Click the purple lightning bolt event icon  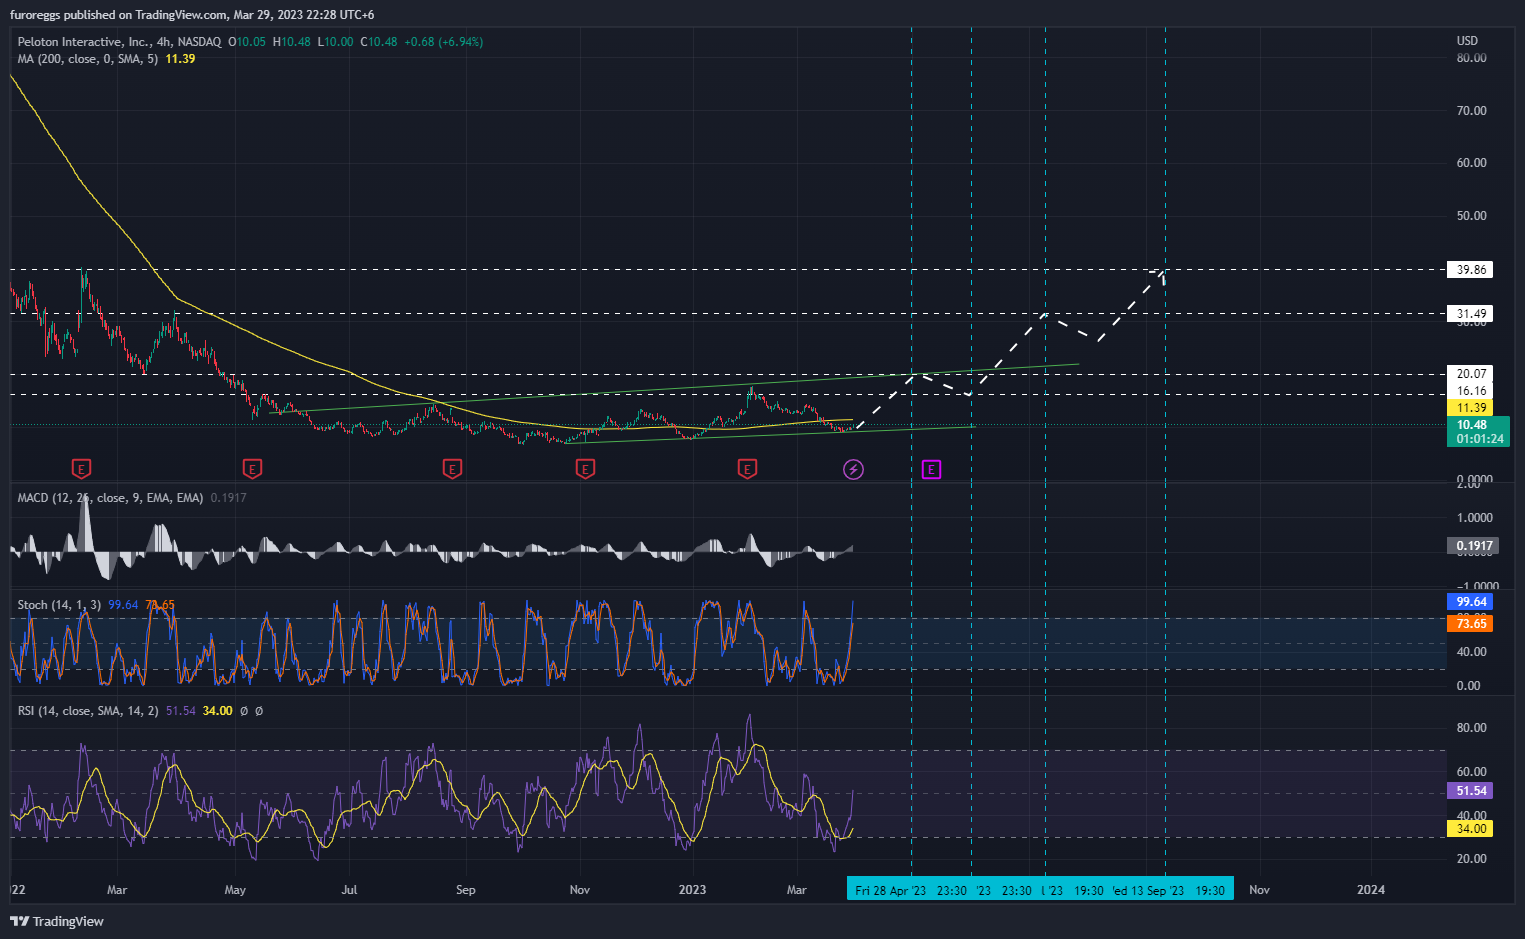[853, 469]
